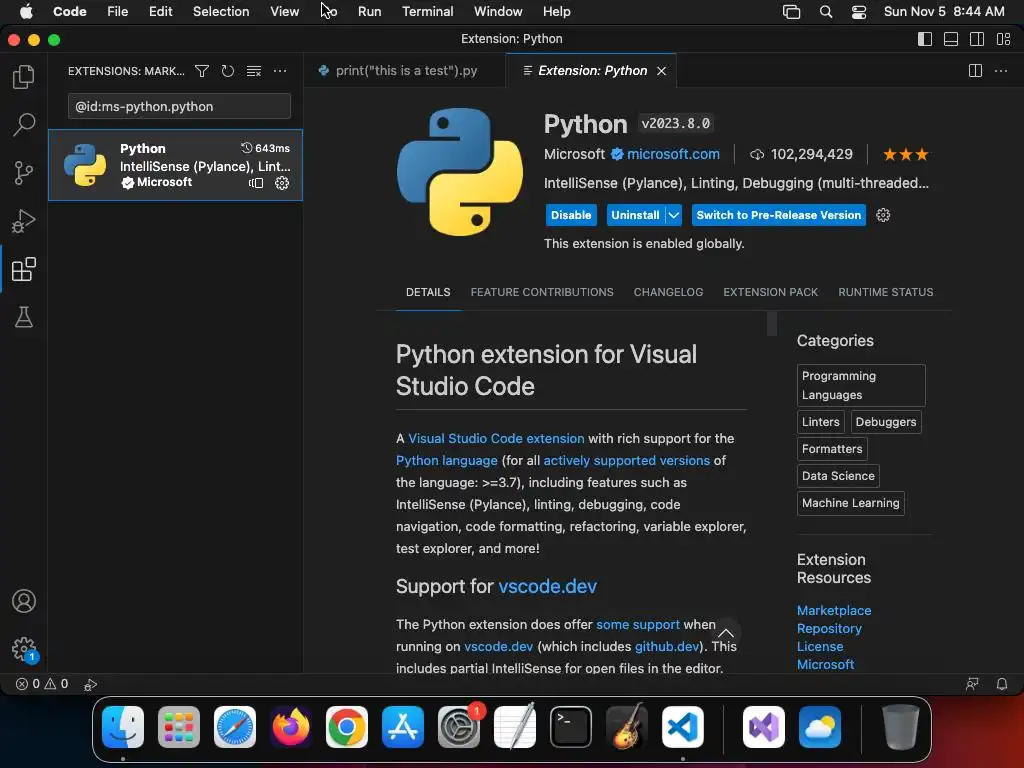
Task: Click the extensions search input field
Action: tap(180, 106)
